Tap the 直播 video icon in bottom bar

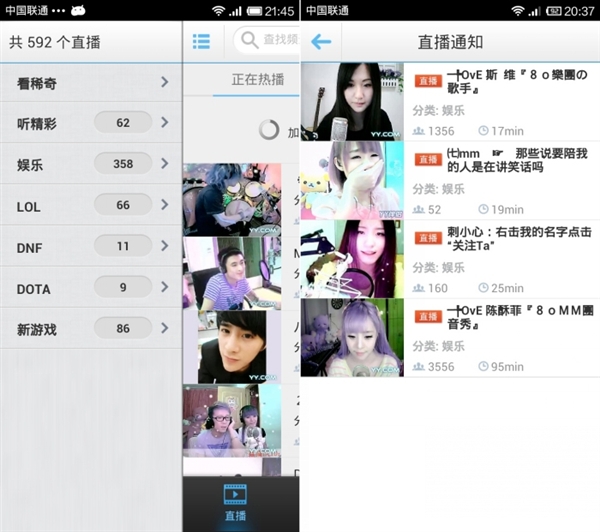click(x=235, y=502)
